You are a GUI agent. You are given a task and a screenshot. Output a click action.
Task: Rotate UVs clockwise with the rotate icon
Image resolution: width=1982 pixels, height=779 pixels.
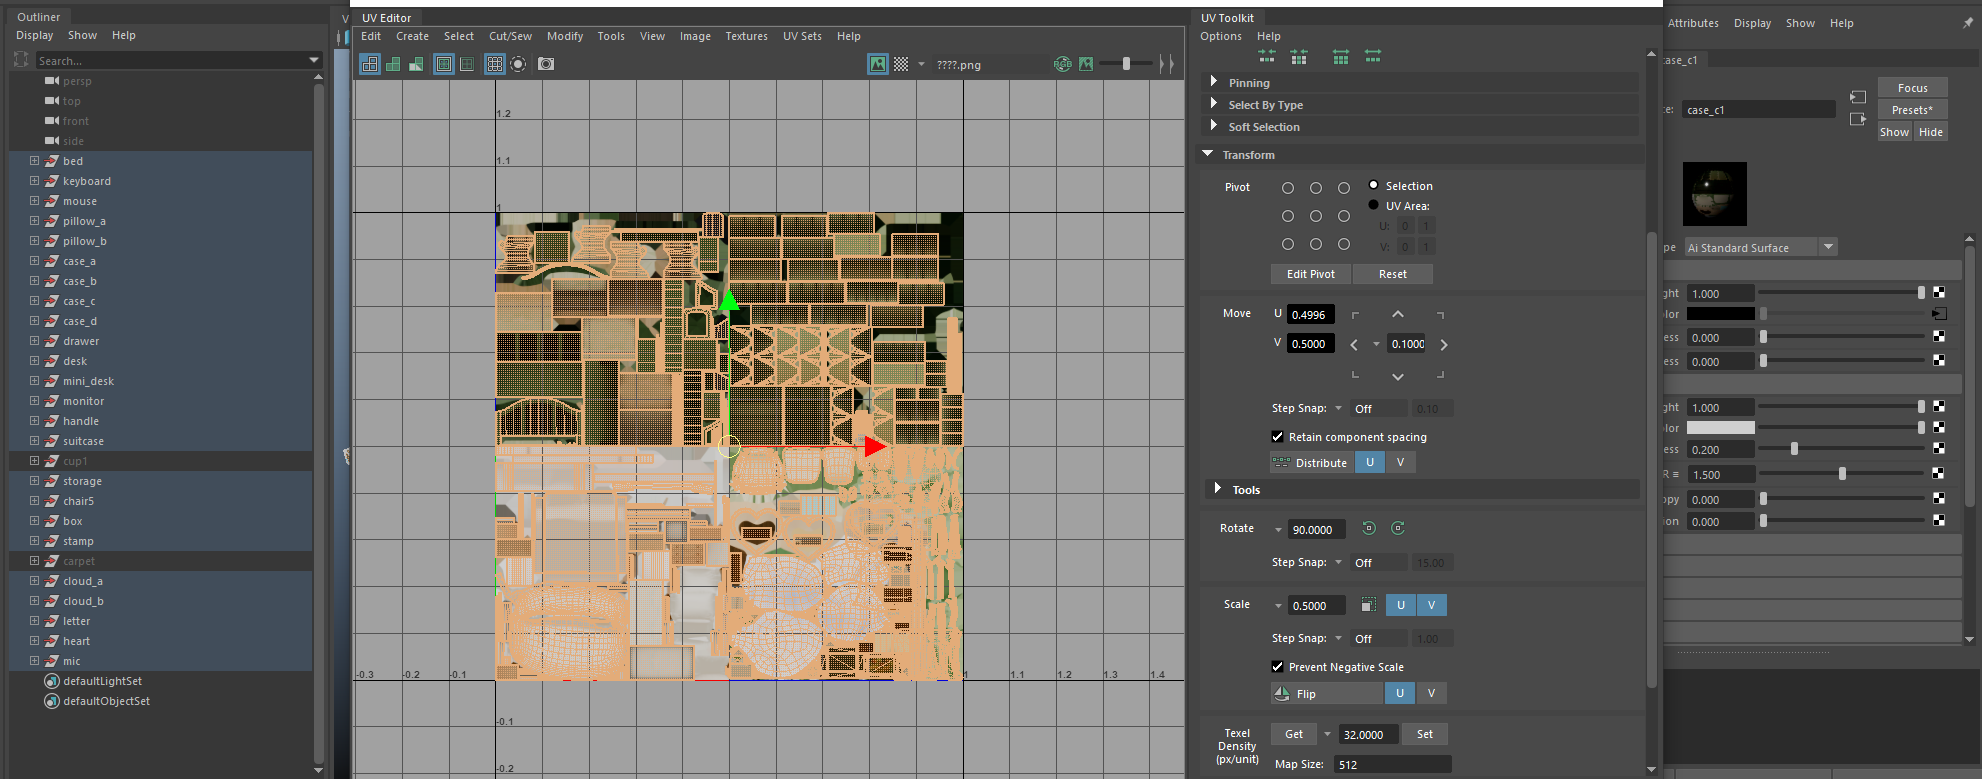pyautogui.click(x=1398, y=529)
